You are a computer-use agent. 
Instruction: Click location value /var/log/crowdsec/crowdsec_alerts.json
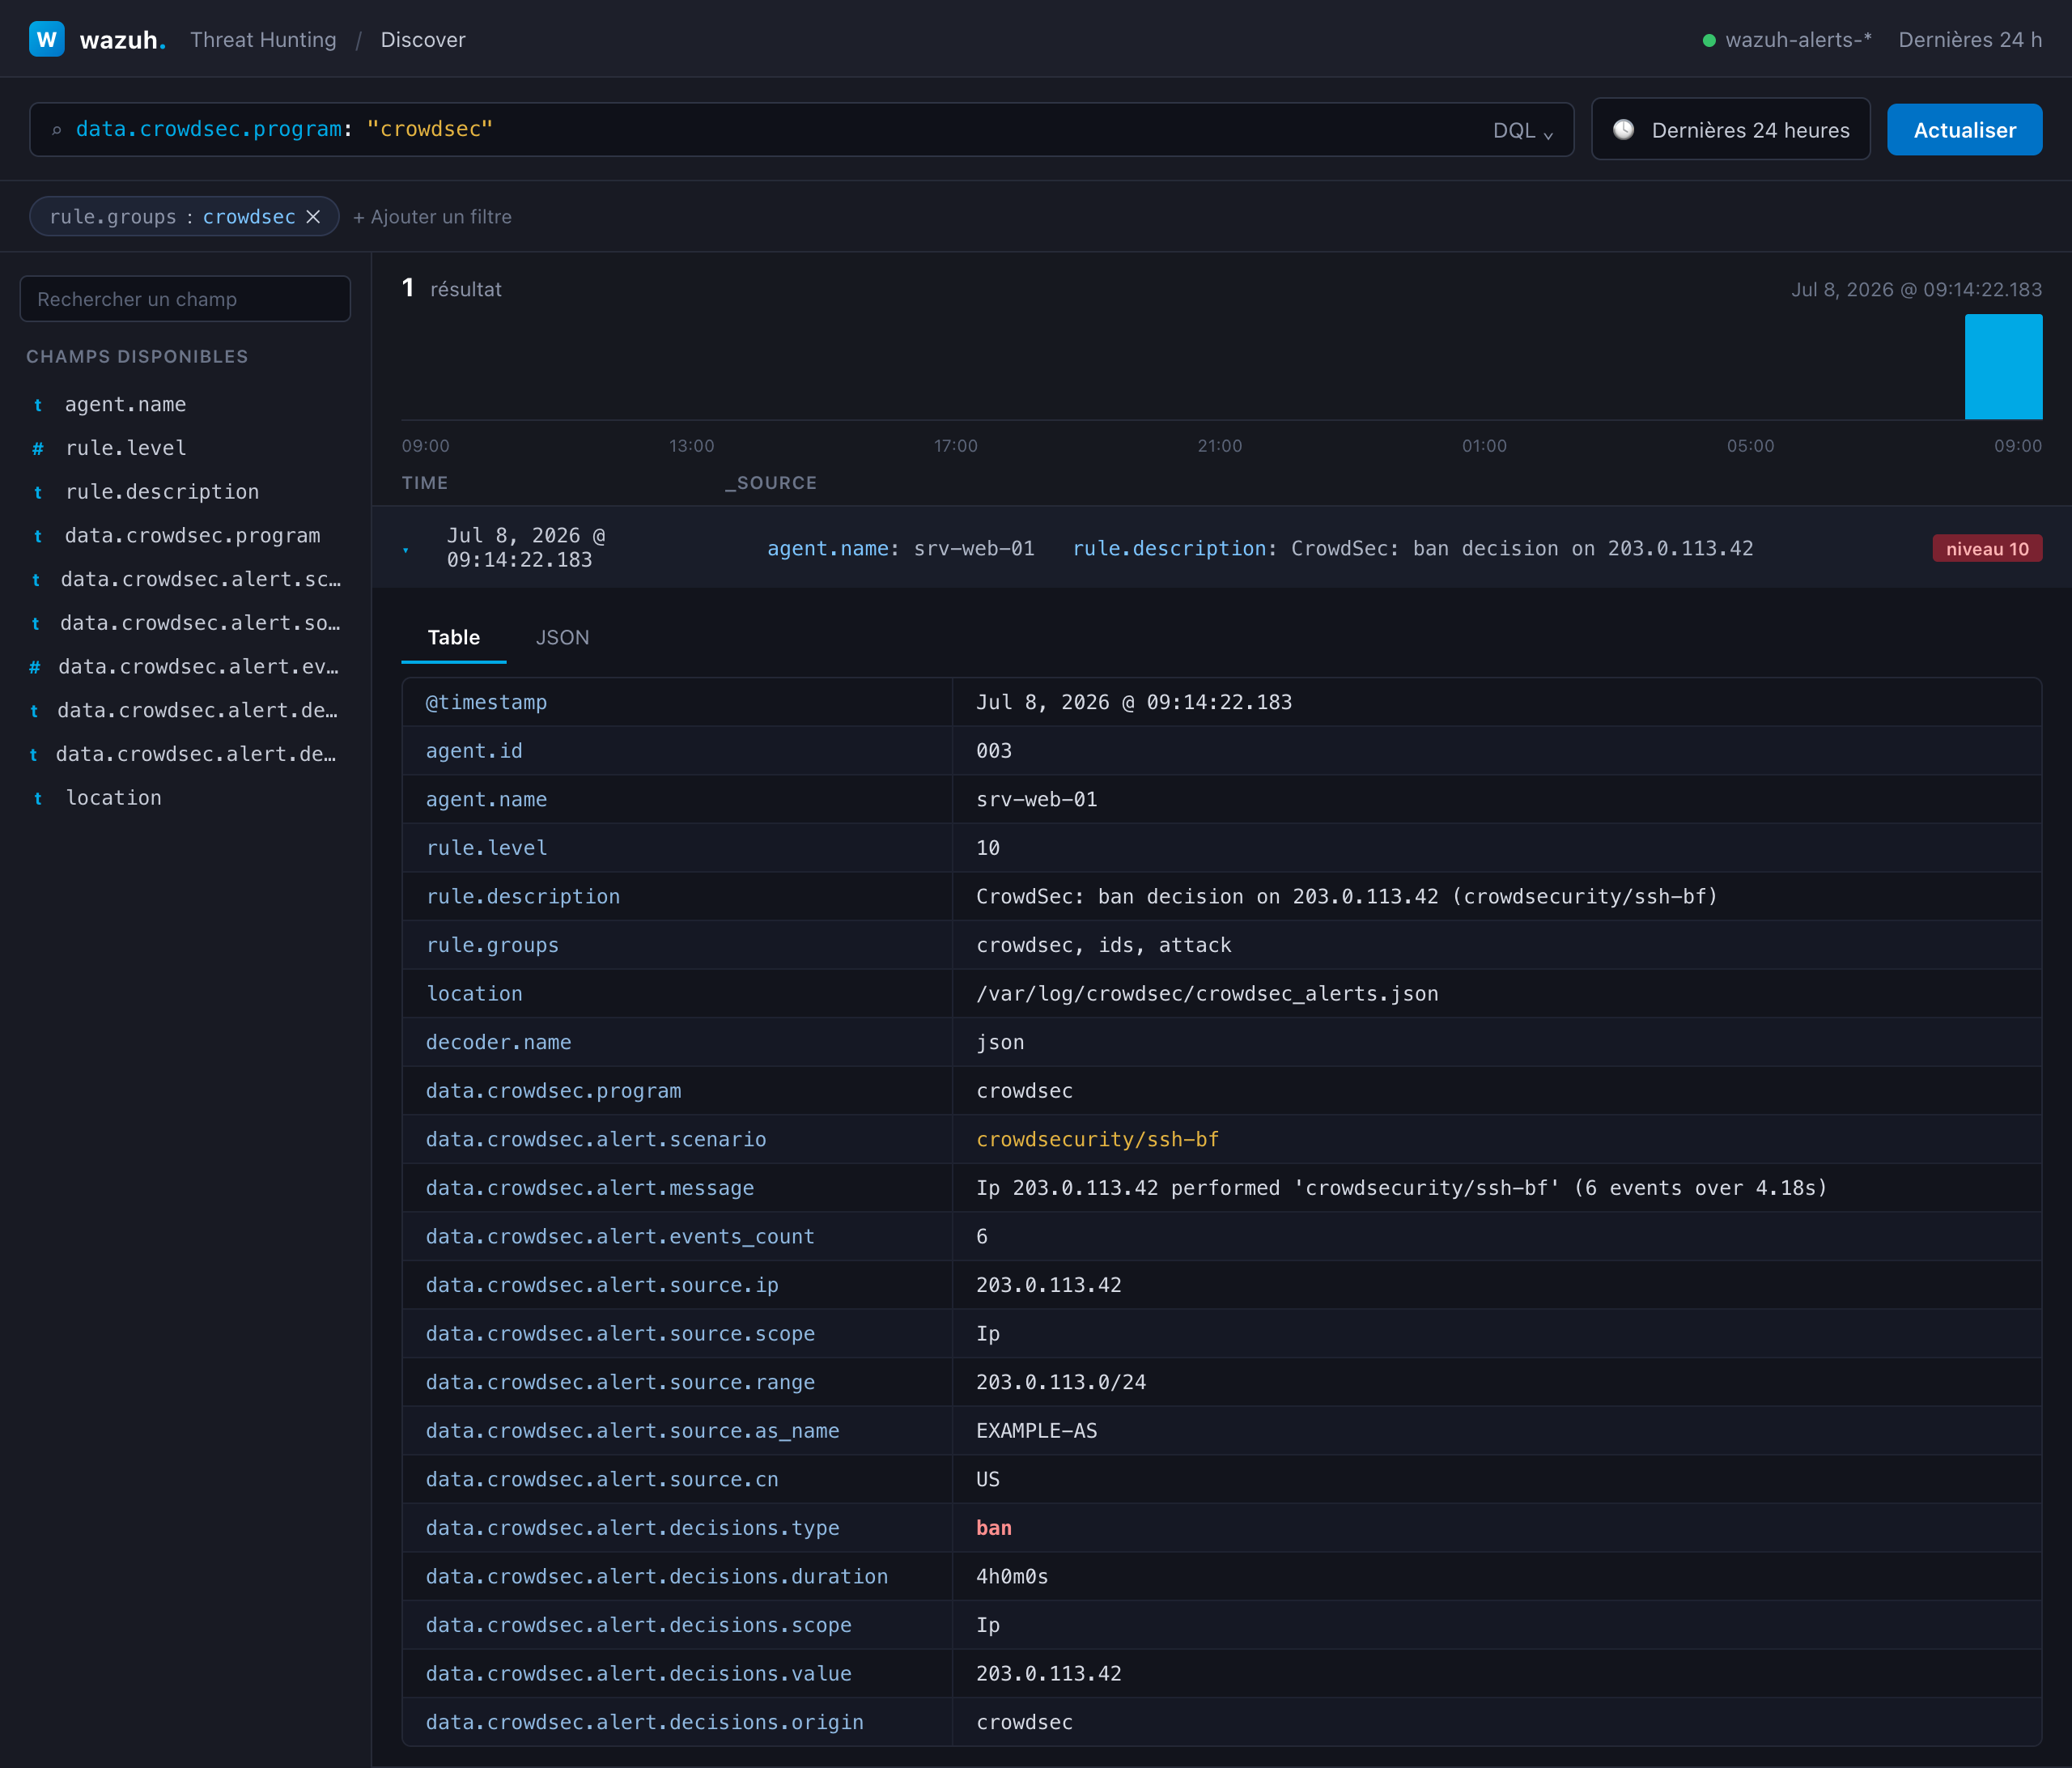1207,994
